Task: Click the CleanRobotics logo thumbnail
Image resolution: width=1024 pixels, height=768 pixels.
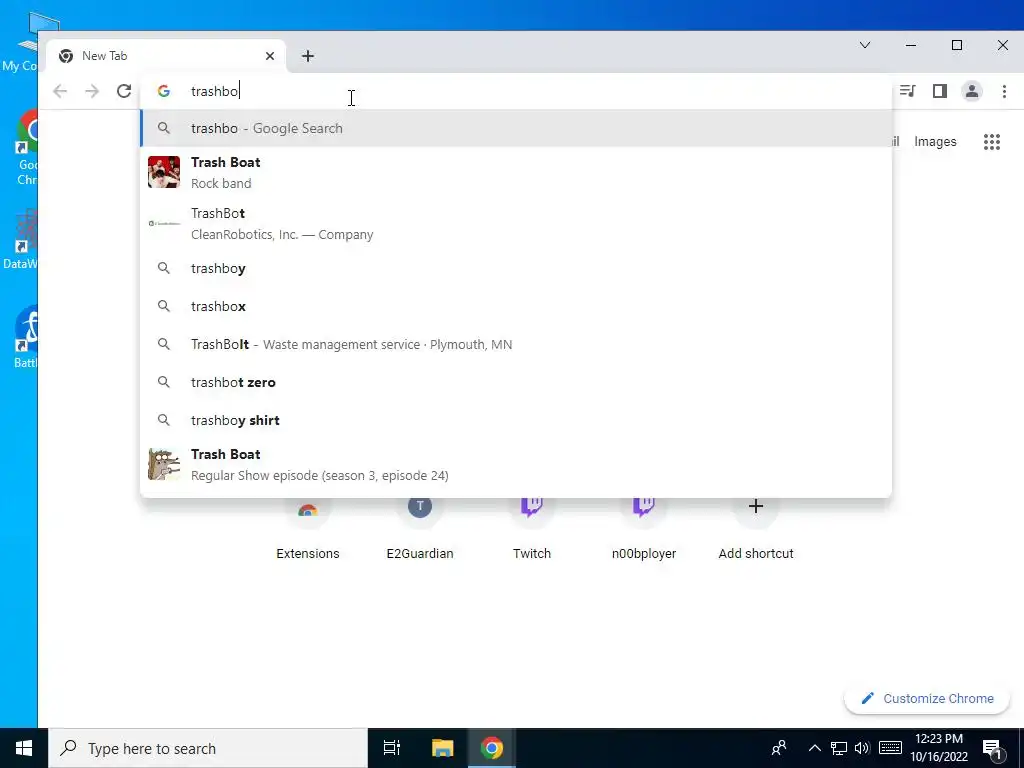Action: (x=164, y=223)
